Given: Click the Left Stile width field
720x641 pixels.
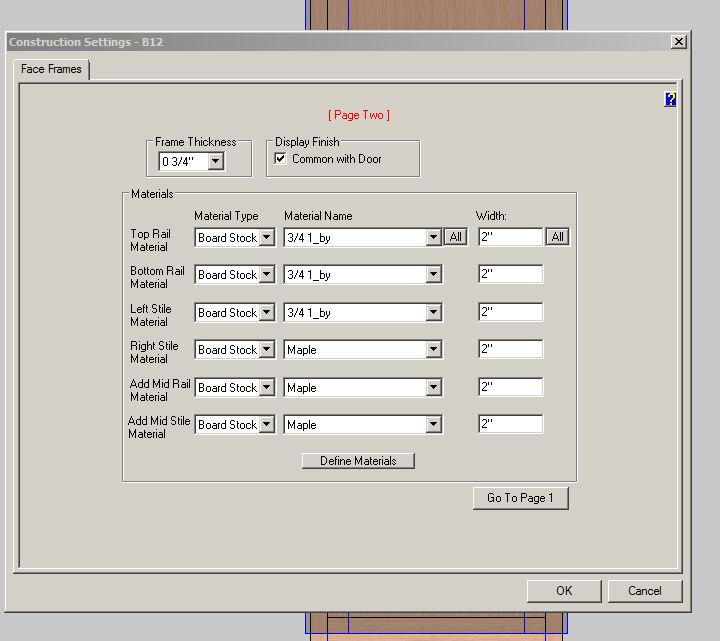Looking at the screenshot, I should click(510, 312).
